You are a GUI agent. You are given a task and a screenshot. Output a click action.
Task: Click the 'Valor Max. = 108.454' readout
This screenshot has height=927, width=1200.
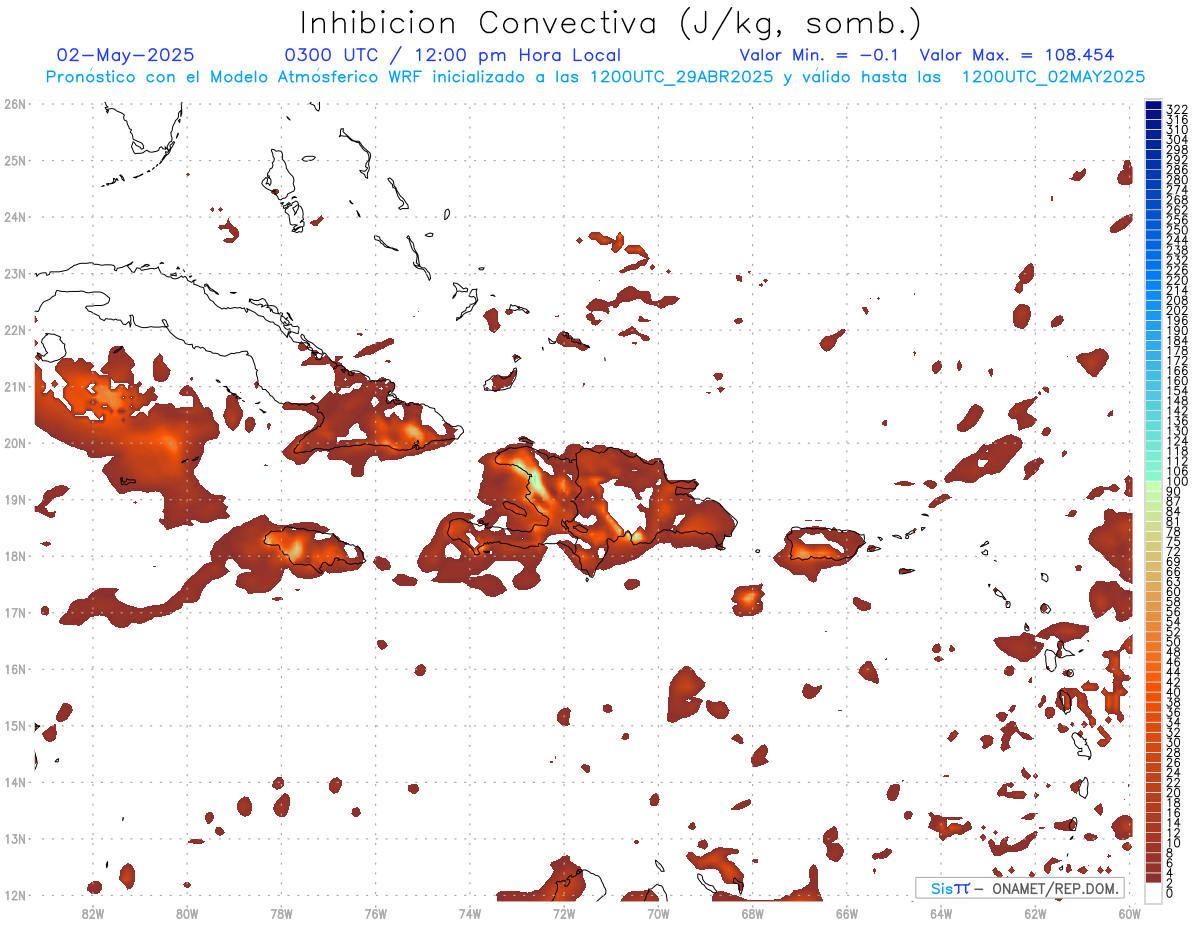tap(1017, 55)
